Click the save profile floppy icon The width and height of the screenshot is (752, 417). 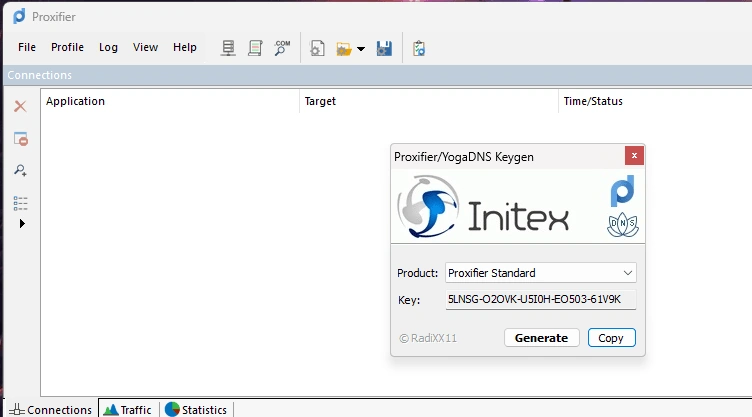(x=384, y=48)
